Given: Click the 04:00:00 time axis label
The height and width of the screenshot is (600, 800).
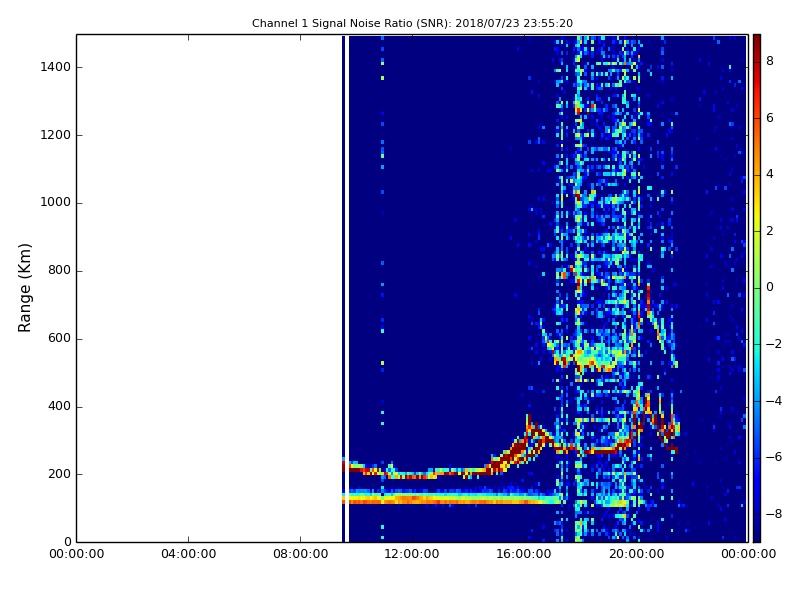Looking at the screenshot, I should click(188, 554).
